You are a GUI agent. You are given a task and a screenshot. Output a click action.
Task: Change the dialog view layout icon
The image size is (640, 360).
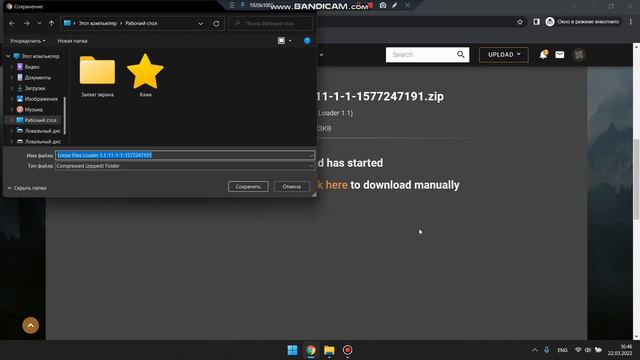pos(281,40)
